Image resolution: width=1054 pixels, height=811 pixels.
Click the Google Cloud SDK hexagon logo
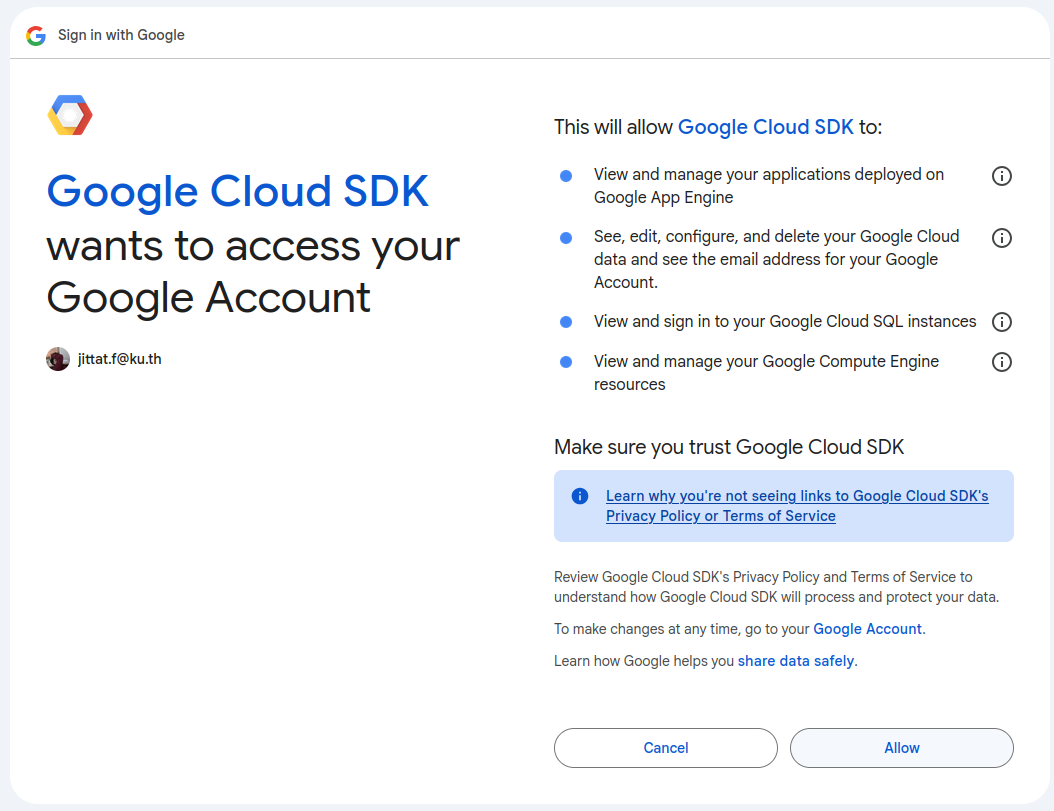click(x=69, y=114)
